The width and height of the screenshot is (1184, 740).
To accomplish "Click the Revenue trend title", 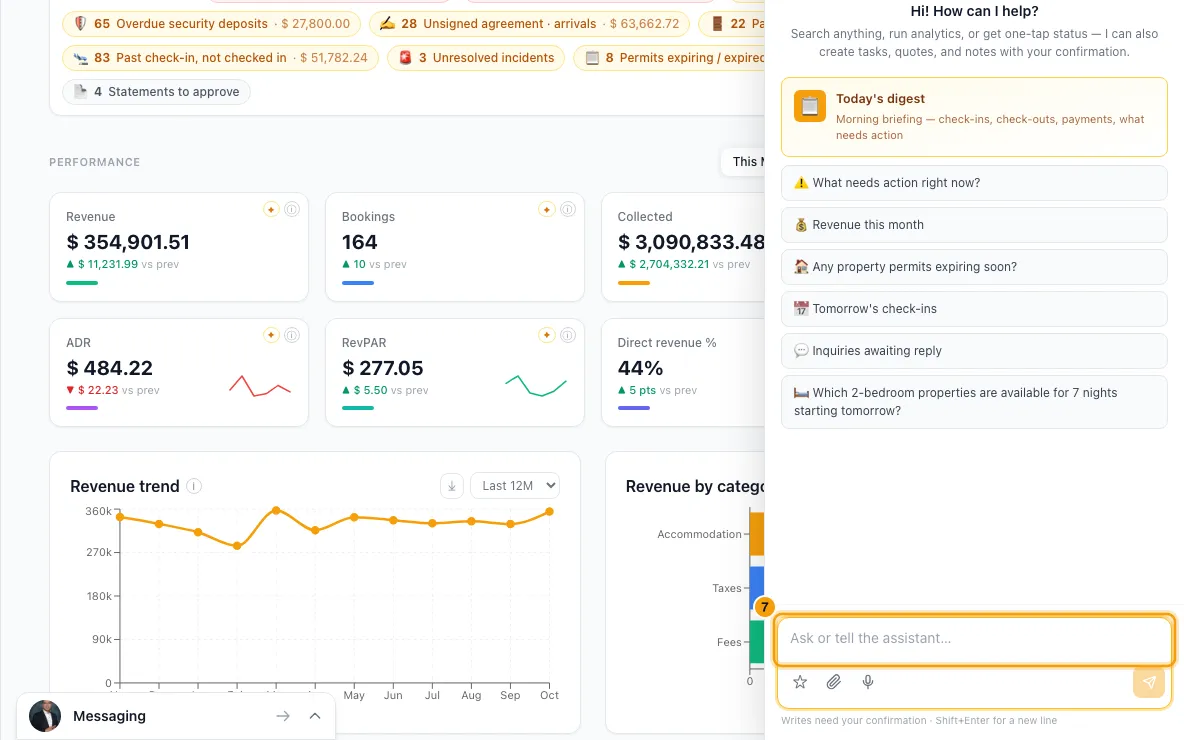I will click(x=125, y=486).
